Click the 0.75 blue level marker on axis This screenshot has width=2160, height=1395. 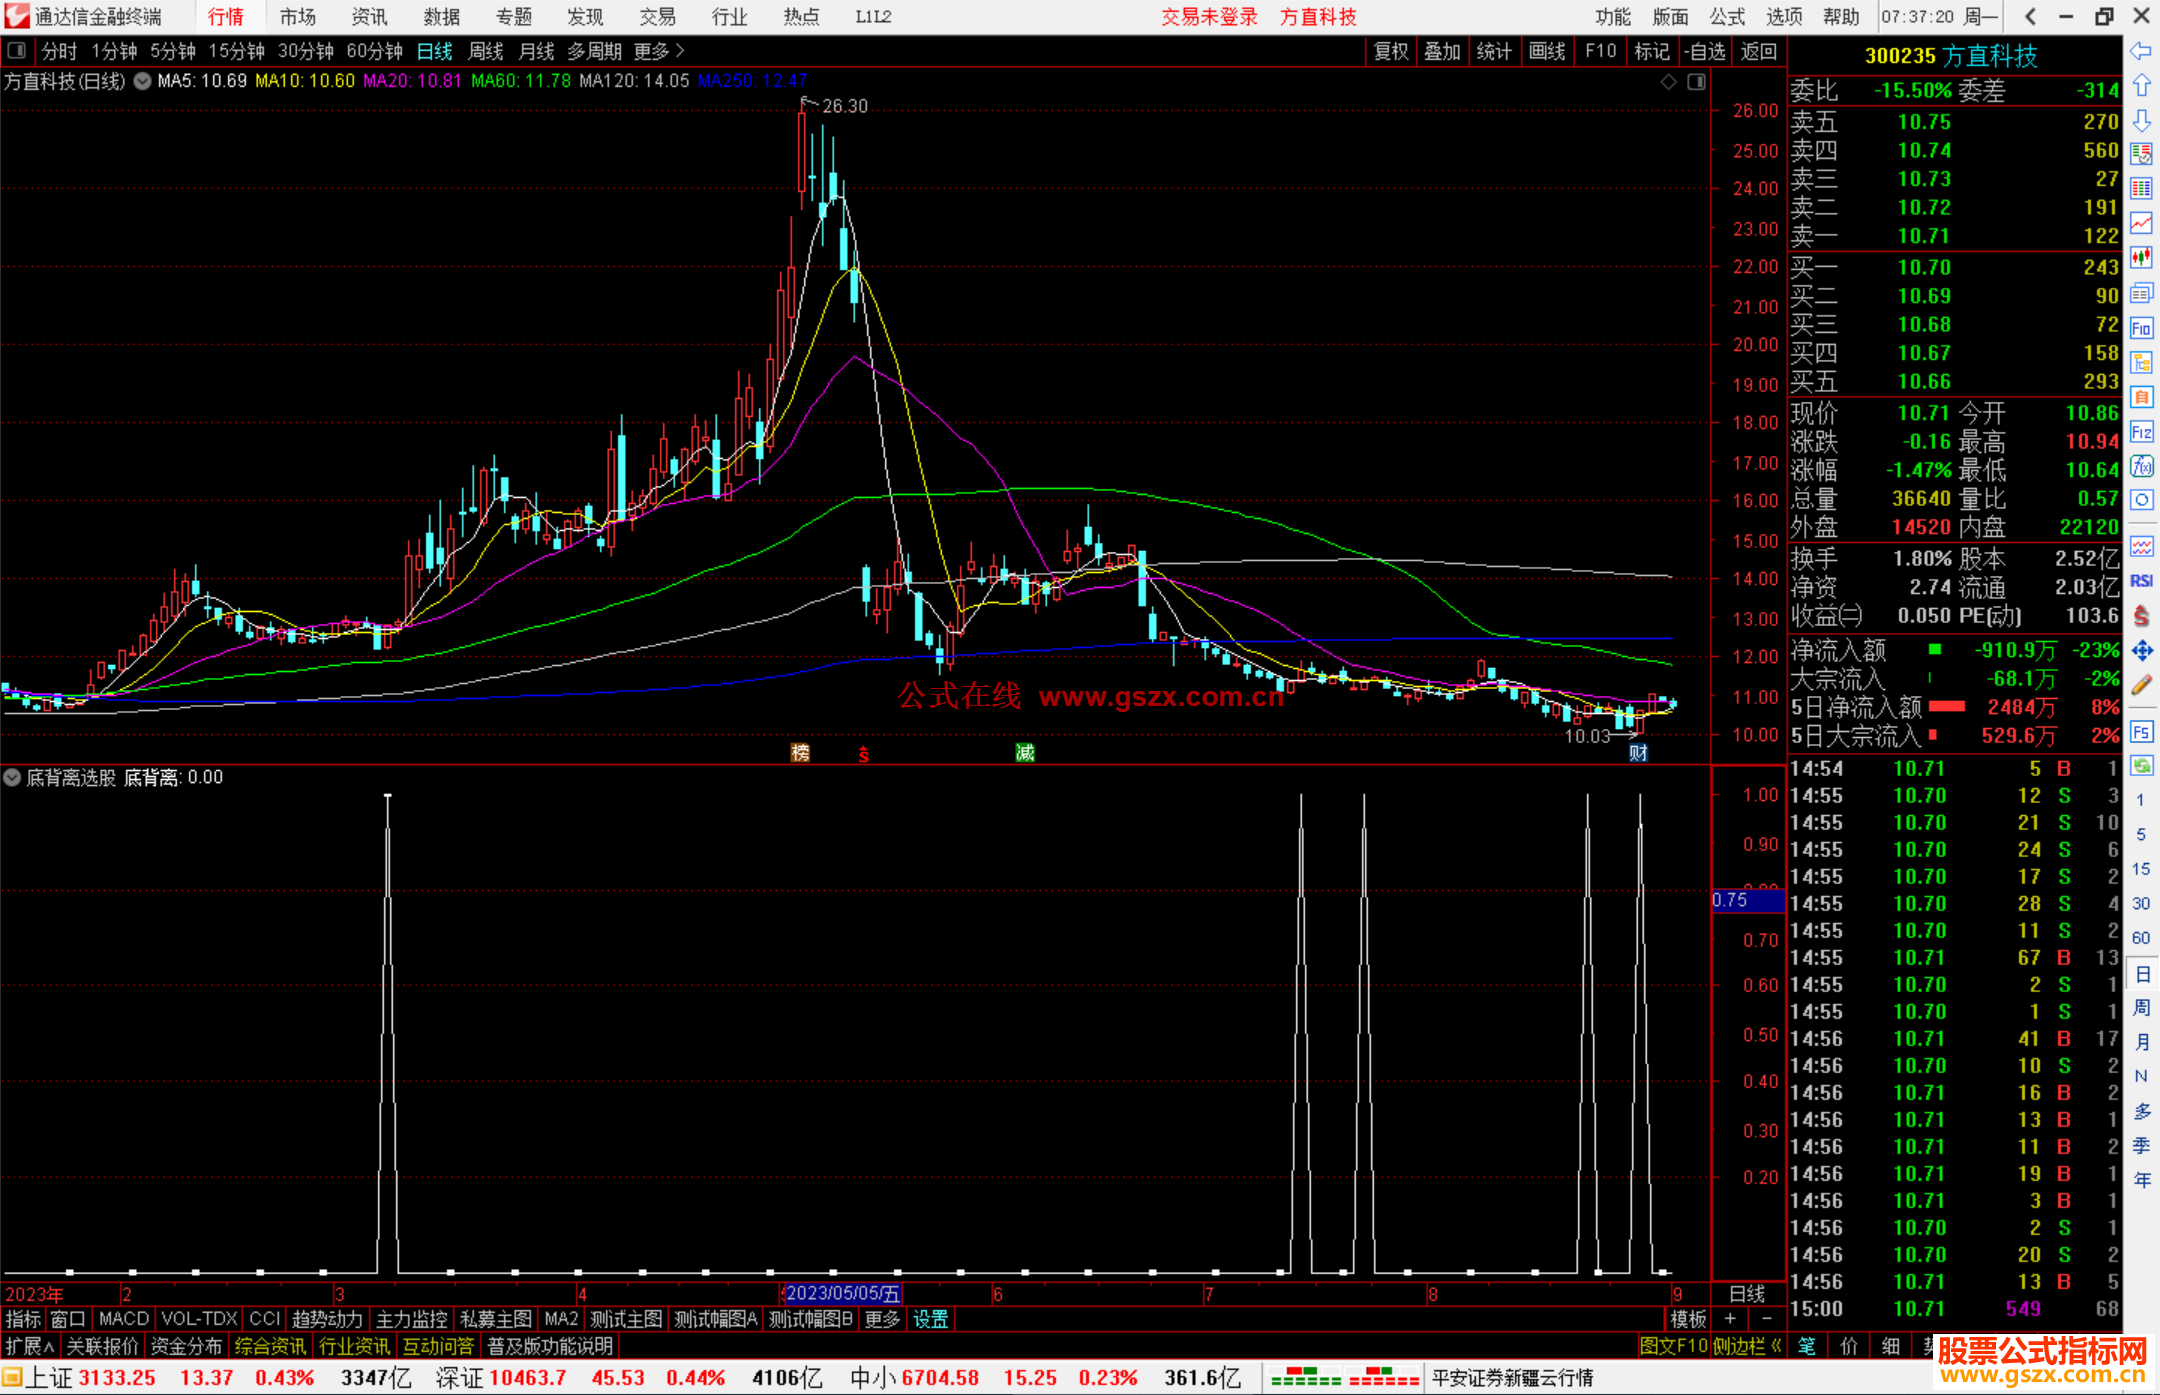tap(1747, 900)
